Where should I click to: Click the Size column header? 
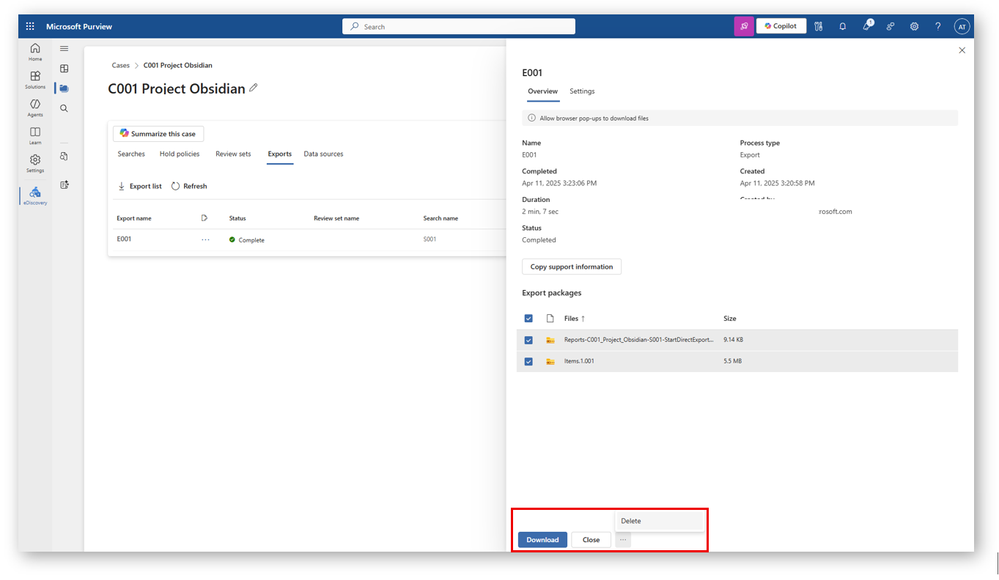click(x=729, y=318)
